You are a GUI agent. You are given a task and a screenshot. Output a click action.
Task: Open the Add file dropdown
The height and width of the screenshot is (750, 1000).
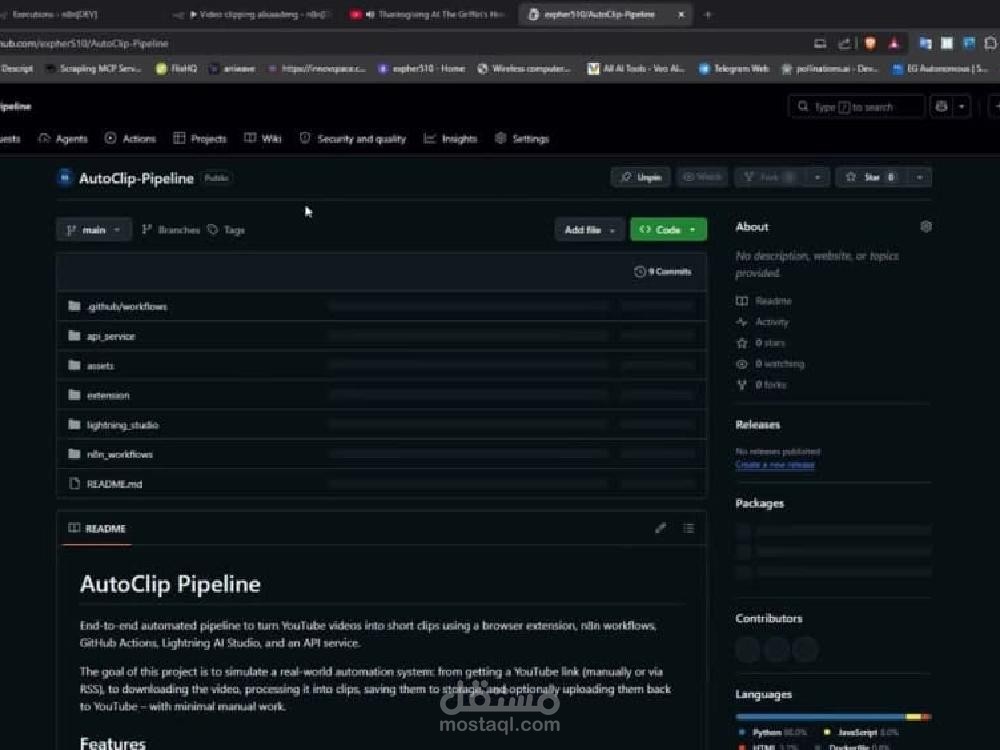(589, 230)
